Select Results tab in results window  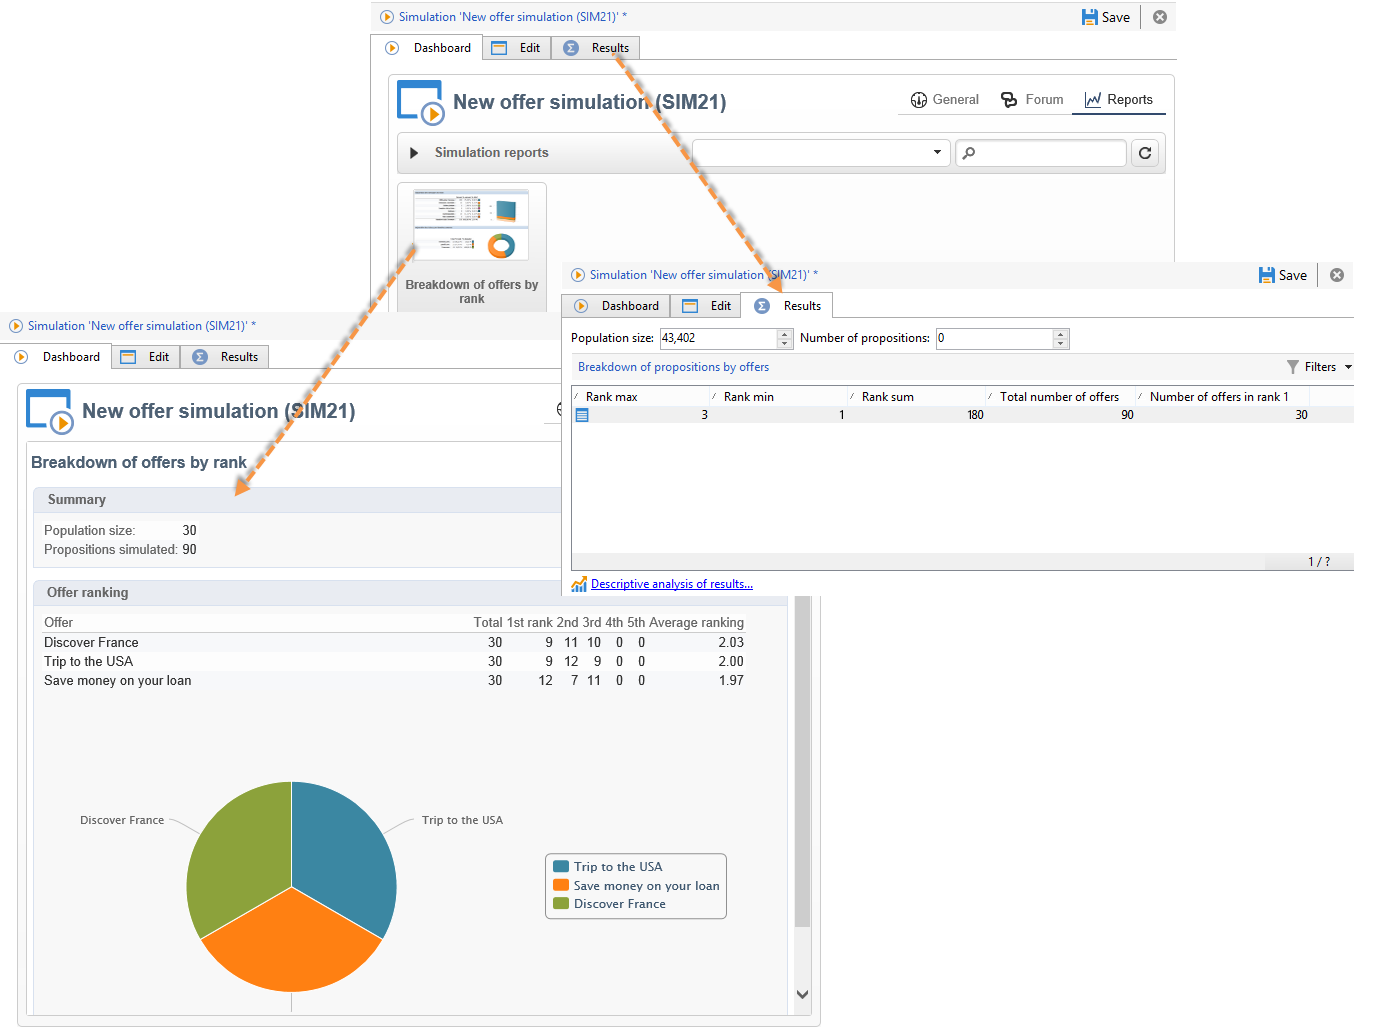788,306
